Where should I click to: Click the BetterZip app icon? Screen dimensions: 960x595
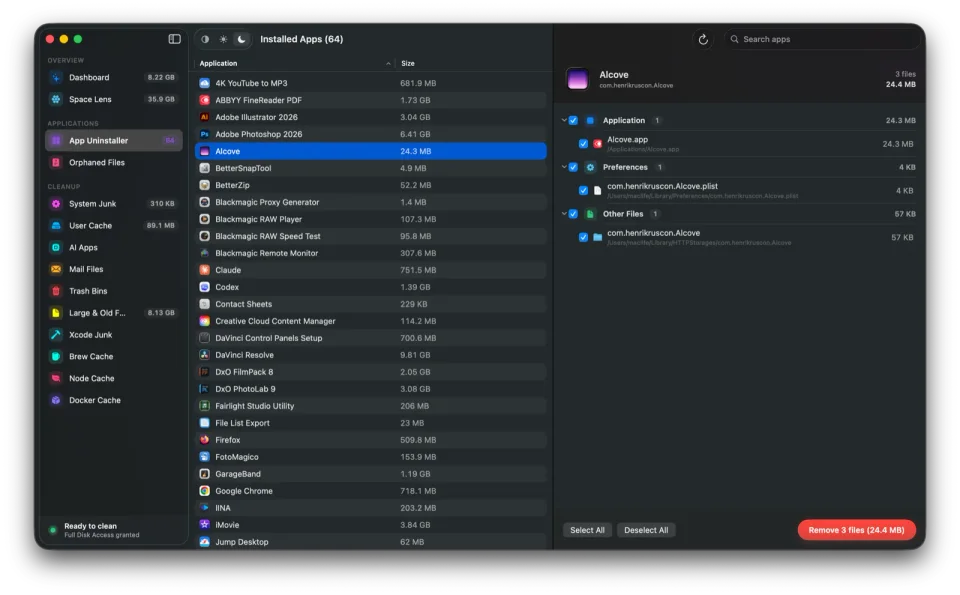(x=204, y=185)
